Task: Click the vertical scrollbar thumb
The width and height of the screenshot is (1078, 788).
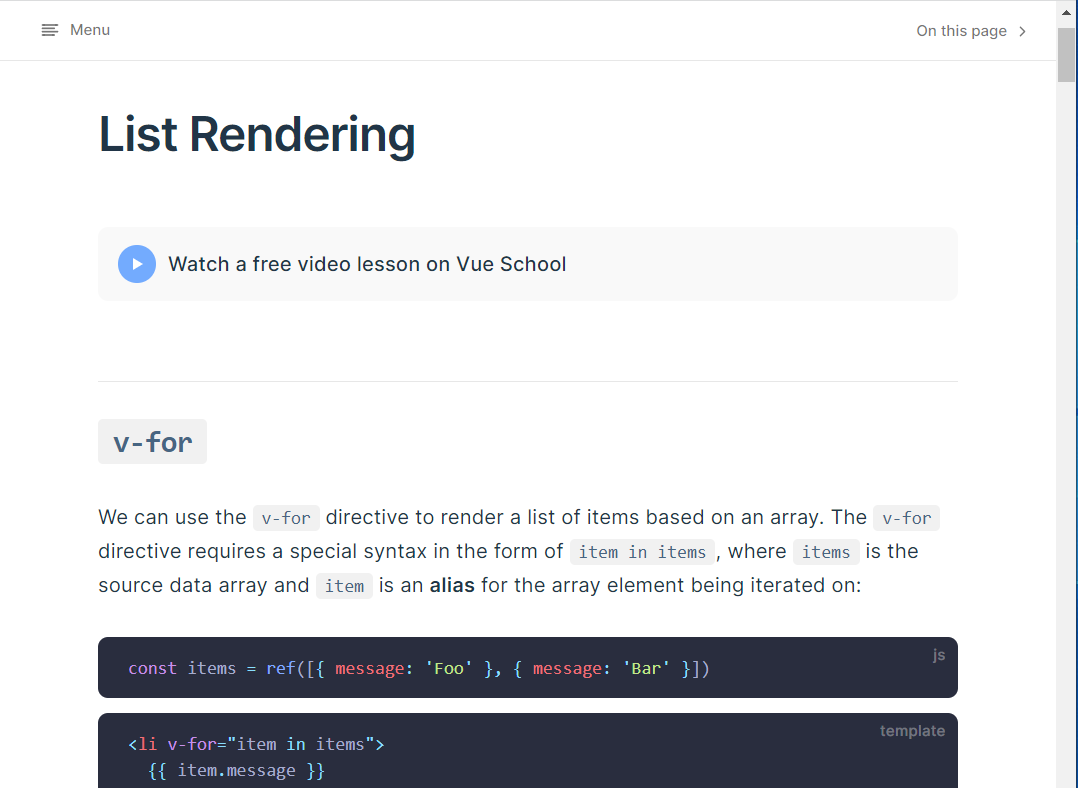Action: (x=1066, y=55)
